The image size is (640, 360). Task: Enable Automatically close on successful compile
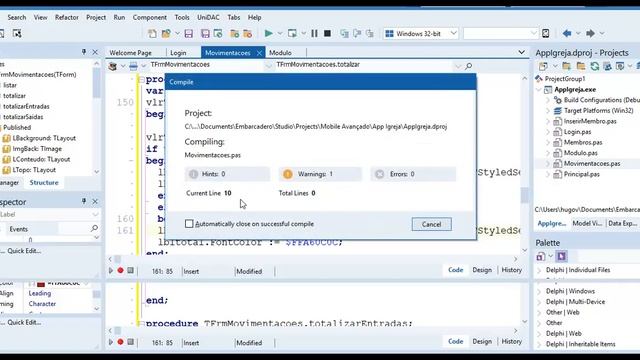pos(189,224)
